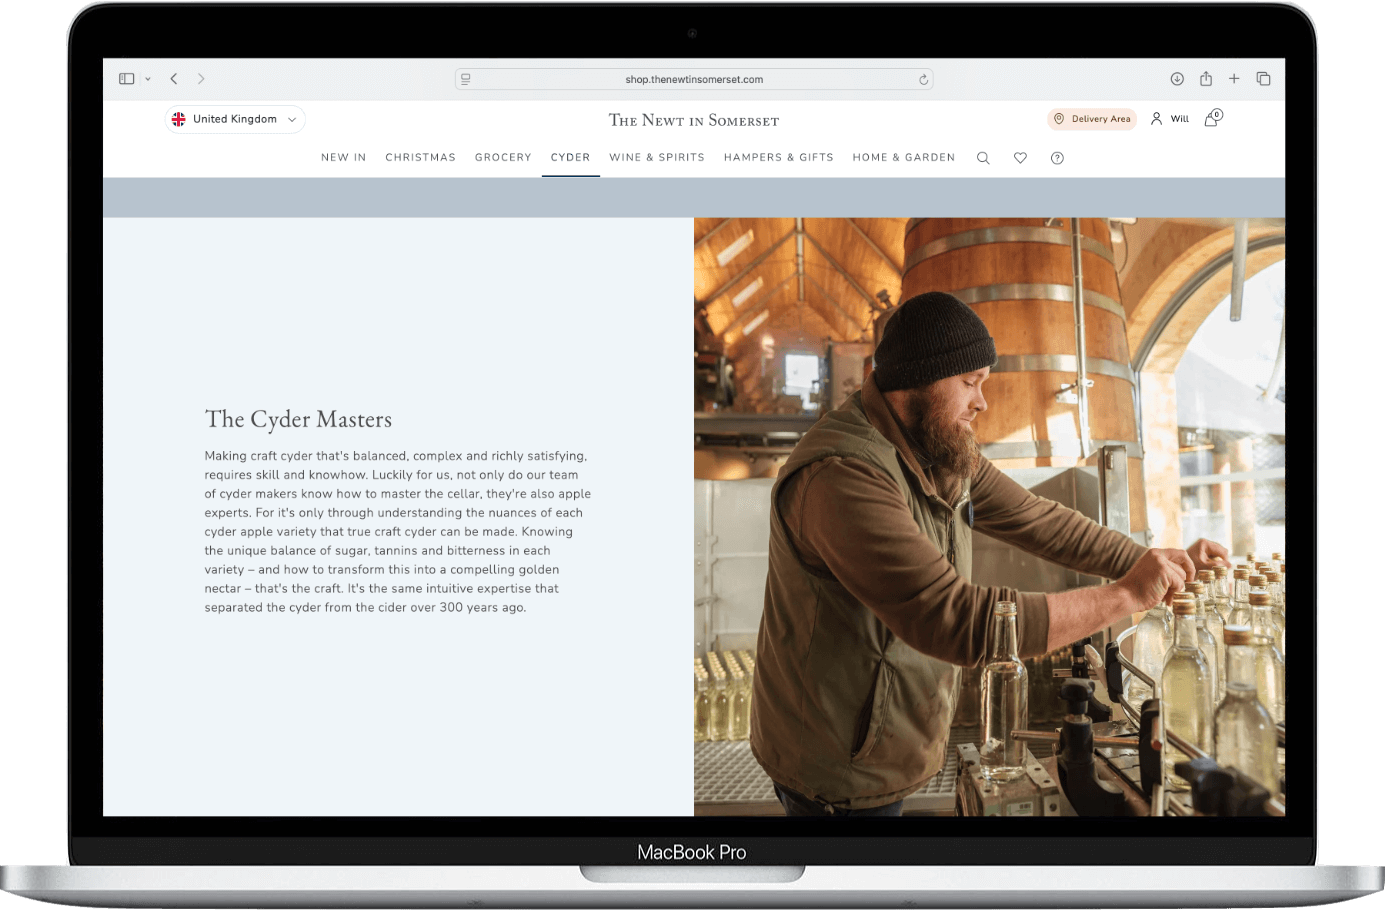Screen dimensions: 1385x910
Task: Toggle the Safari sidebar
Action: 126,78
